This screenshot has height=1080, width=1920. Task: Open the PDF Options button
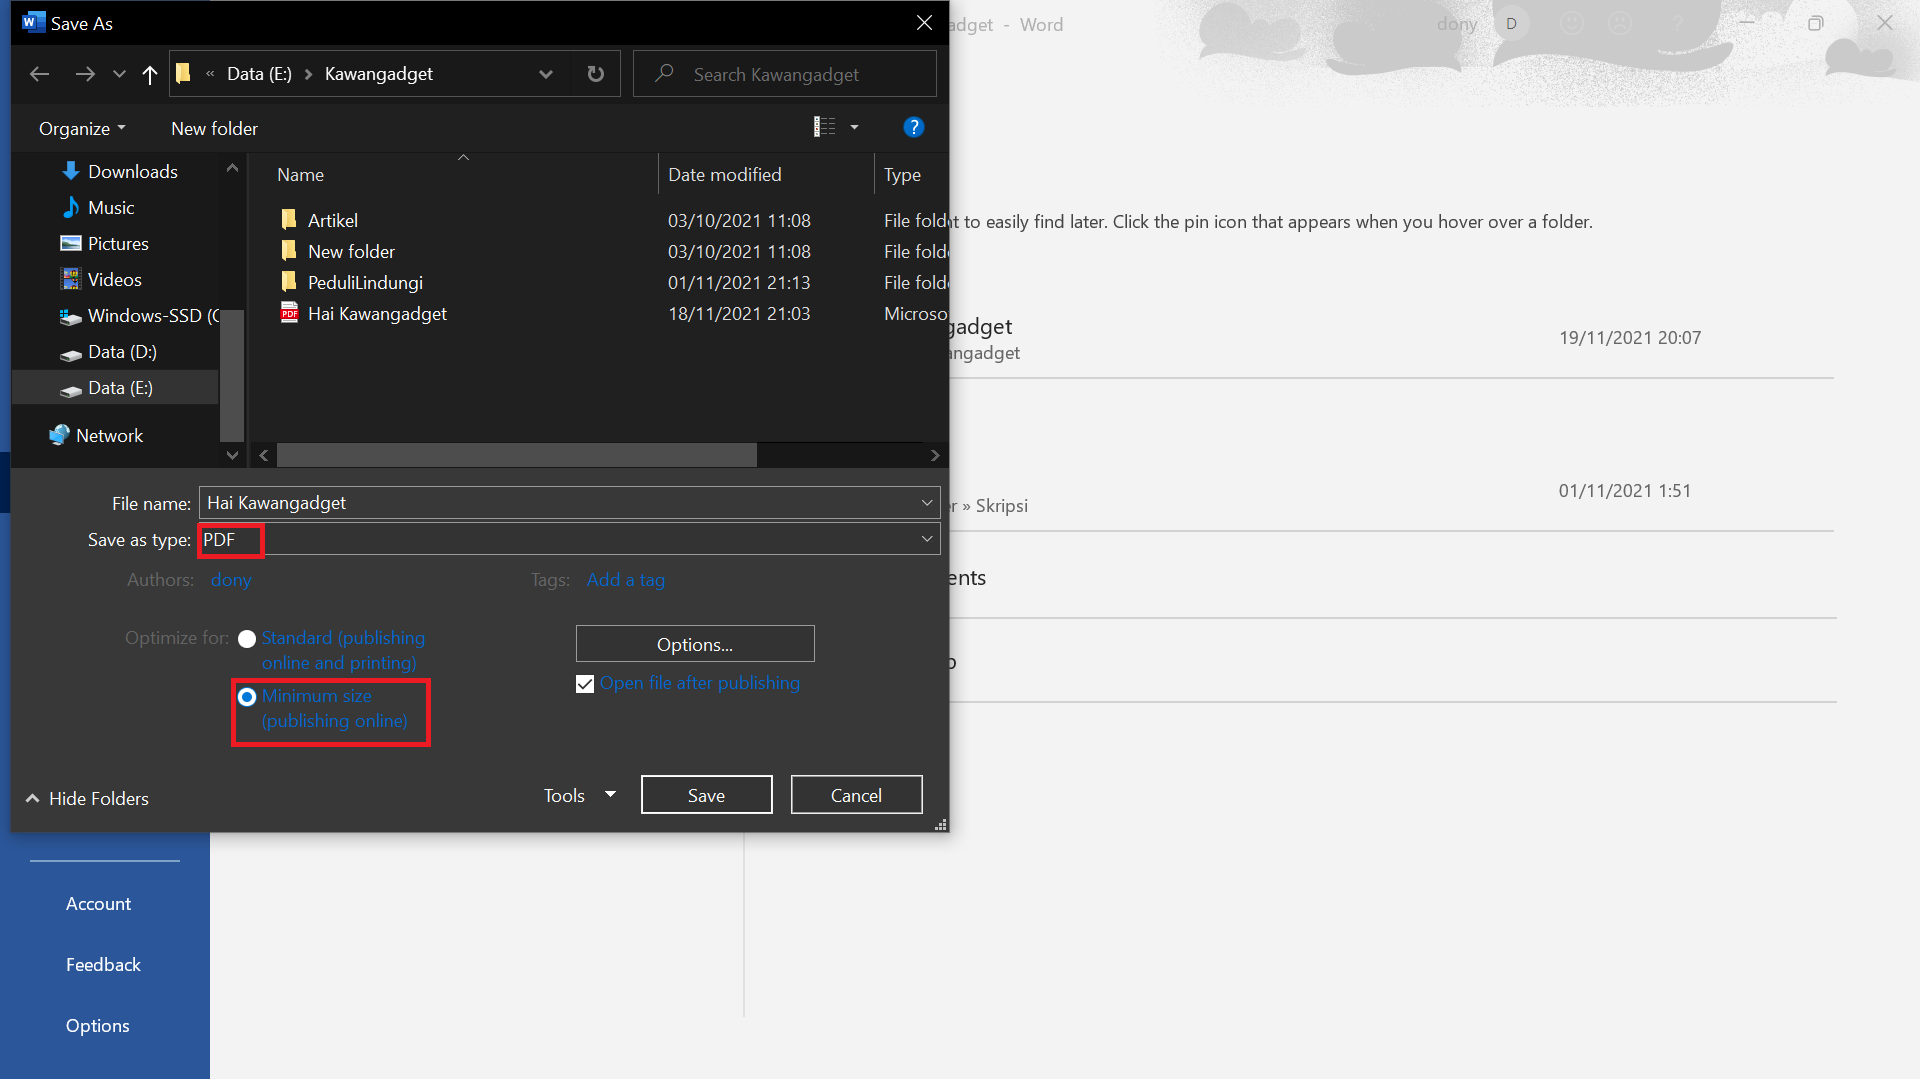(x=695, y=644)
